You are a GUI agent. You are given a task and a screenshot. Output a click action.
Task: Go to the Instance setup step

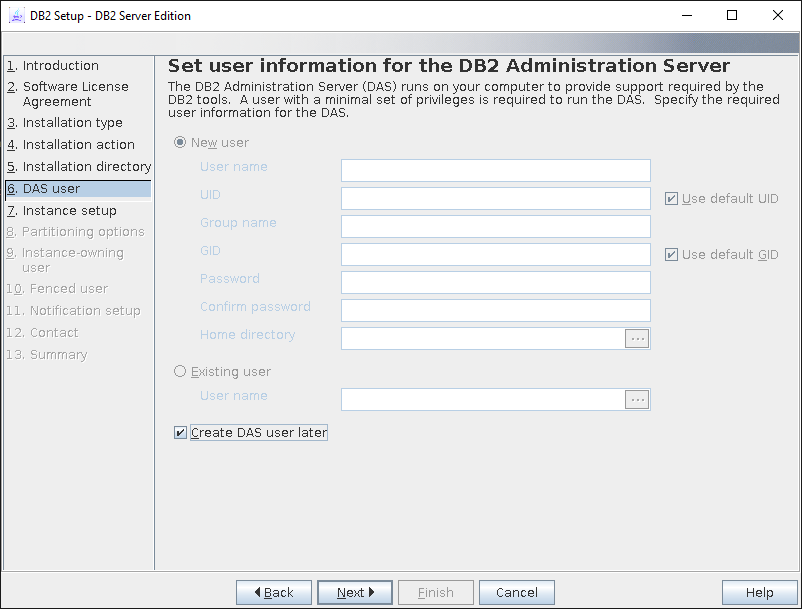[69, 211]
